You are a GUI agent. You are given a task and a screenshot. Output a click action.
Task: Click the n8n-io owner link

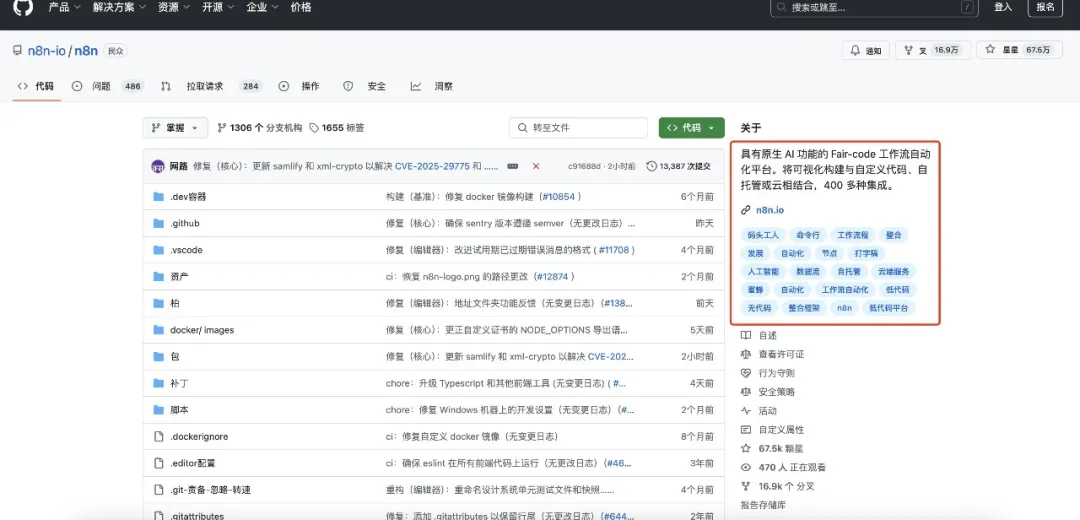point(47,50)
